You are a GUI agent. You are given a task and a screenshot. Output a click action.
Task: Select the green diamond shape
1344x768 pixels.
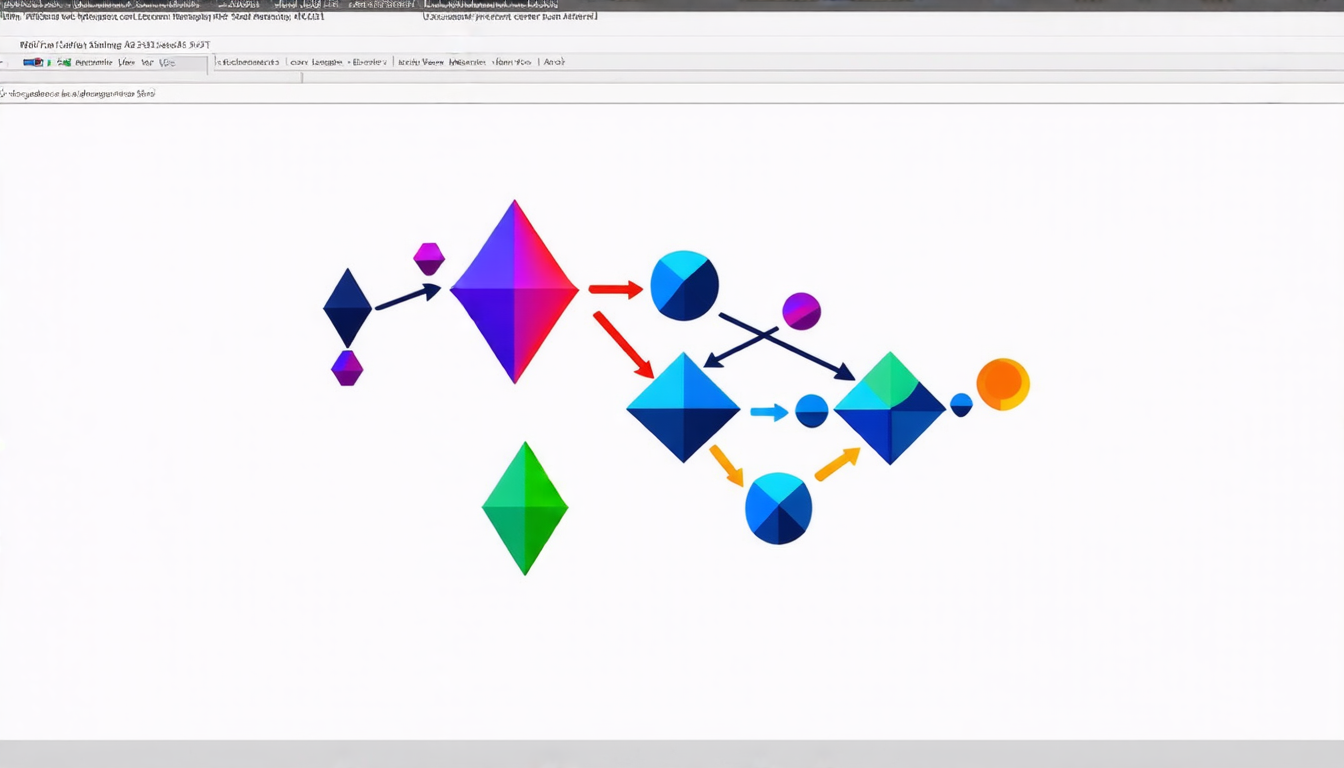pyautogui.click(x=525, y=508)
